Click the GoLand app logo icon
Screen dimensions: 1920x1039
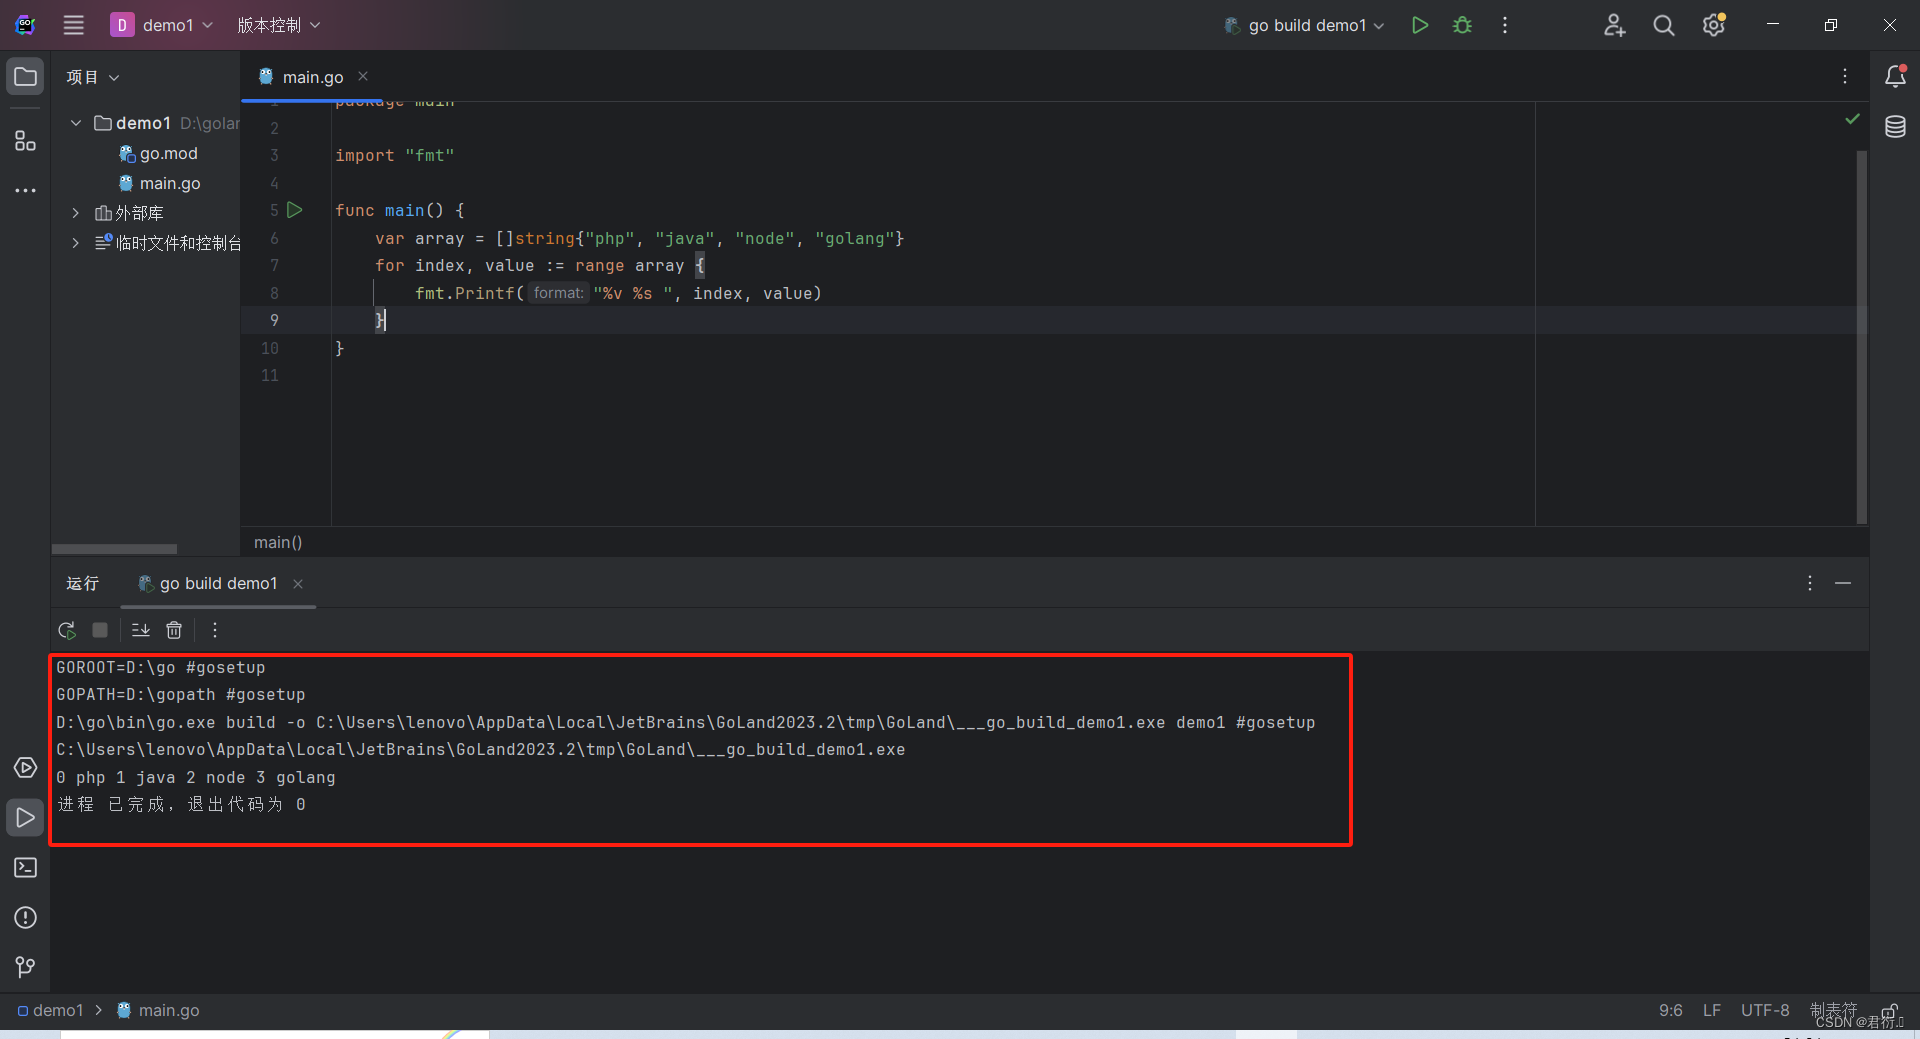click(26, 25)
